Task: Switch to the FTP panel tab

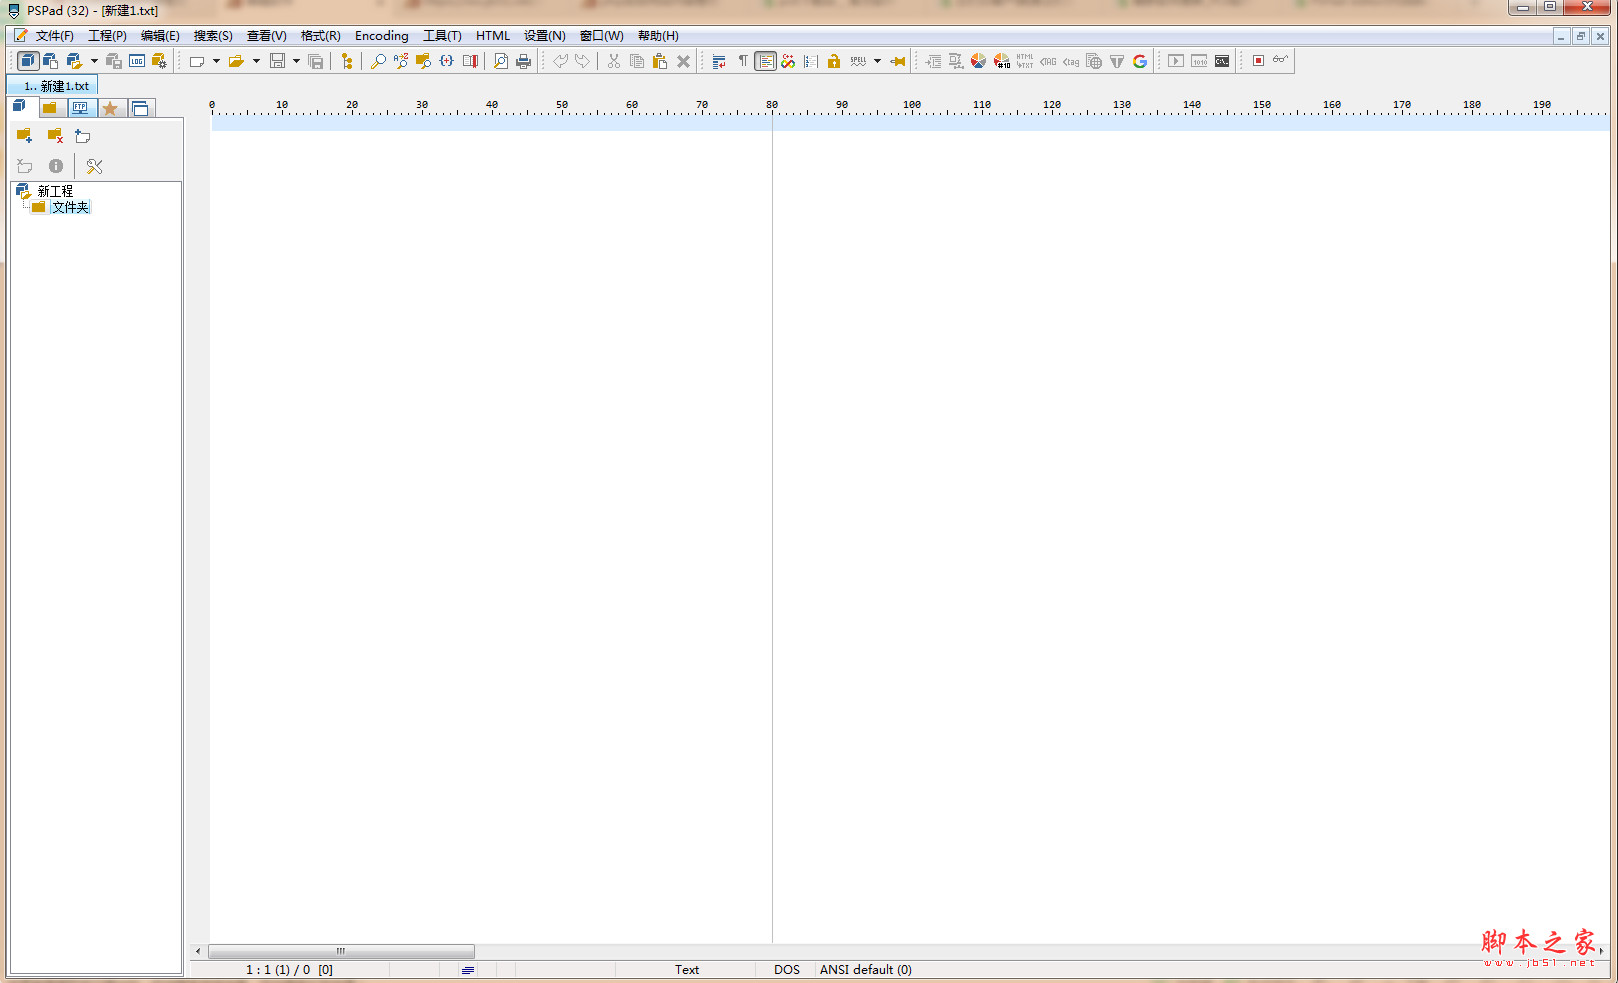Action: click(x=80, y=108)
